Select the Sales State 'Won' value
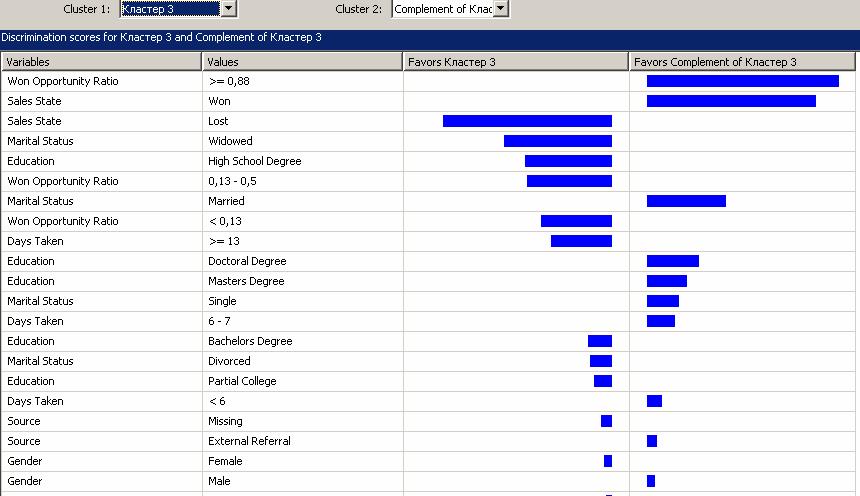Screen dimensions: 860x496 click(303, 101)
